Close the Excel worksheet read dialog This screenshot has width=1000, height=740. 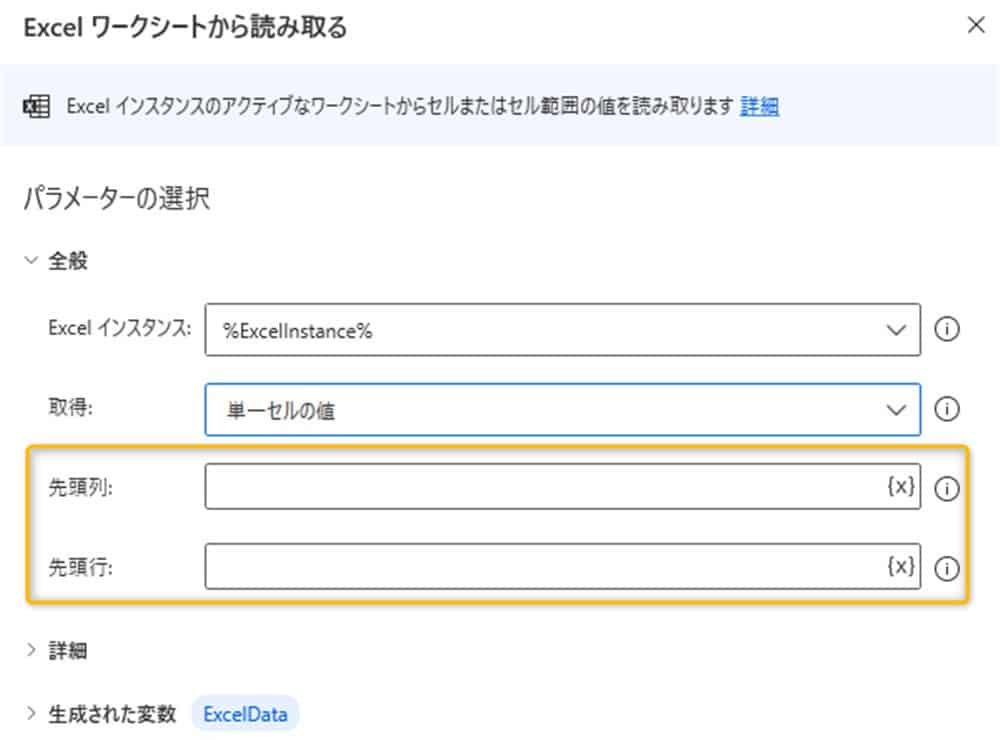pos(975,26)
